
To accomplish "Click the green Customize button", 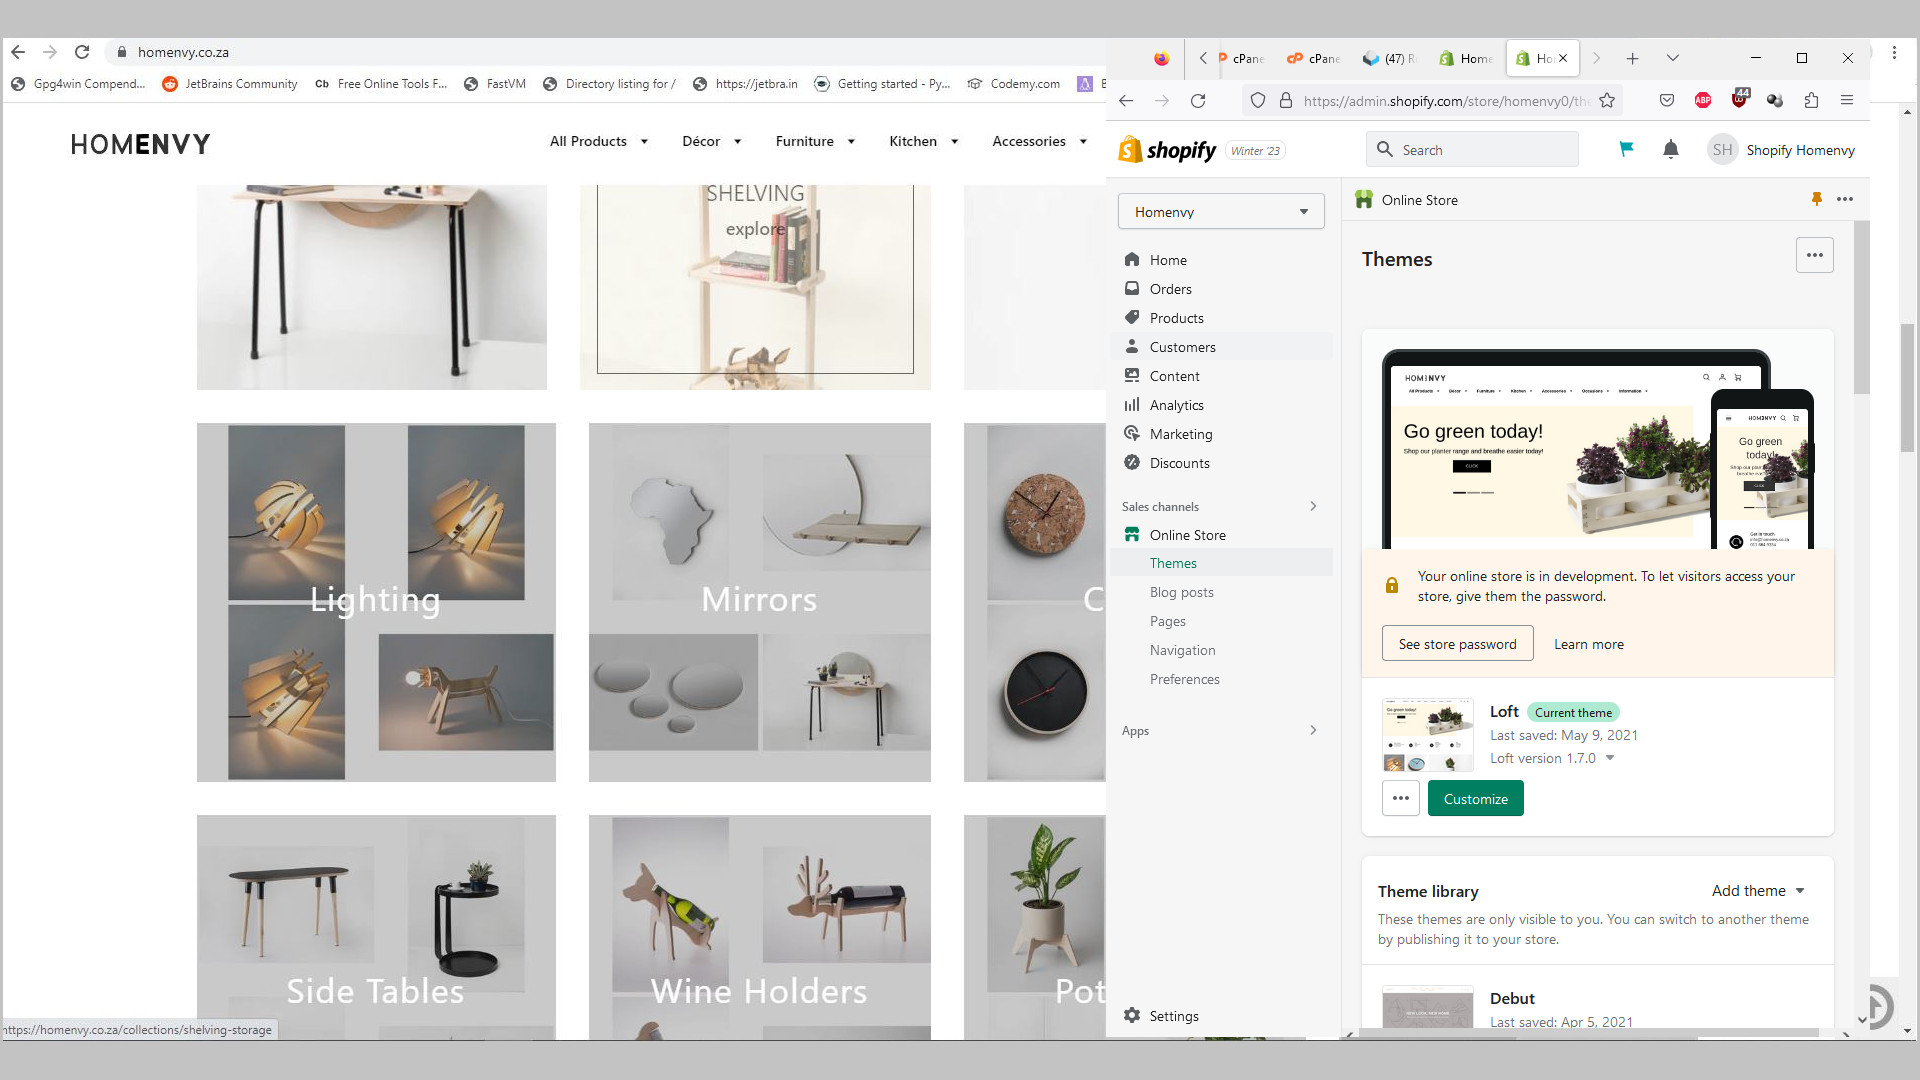I will tap(1475, 799).
